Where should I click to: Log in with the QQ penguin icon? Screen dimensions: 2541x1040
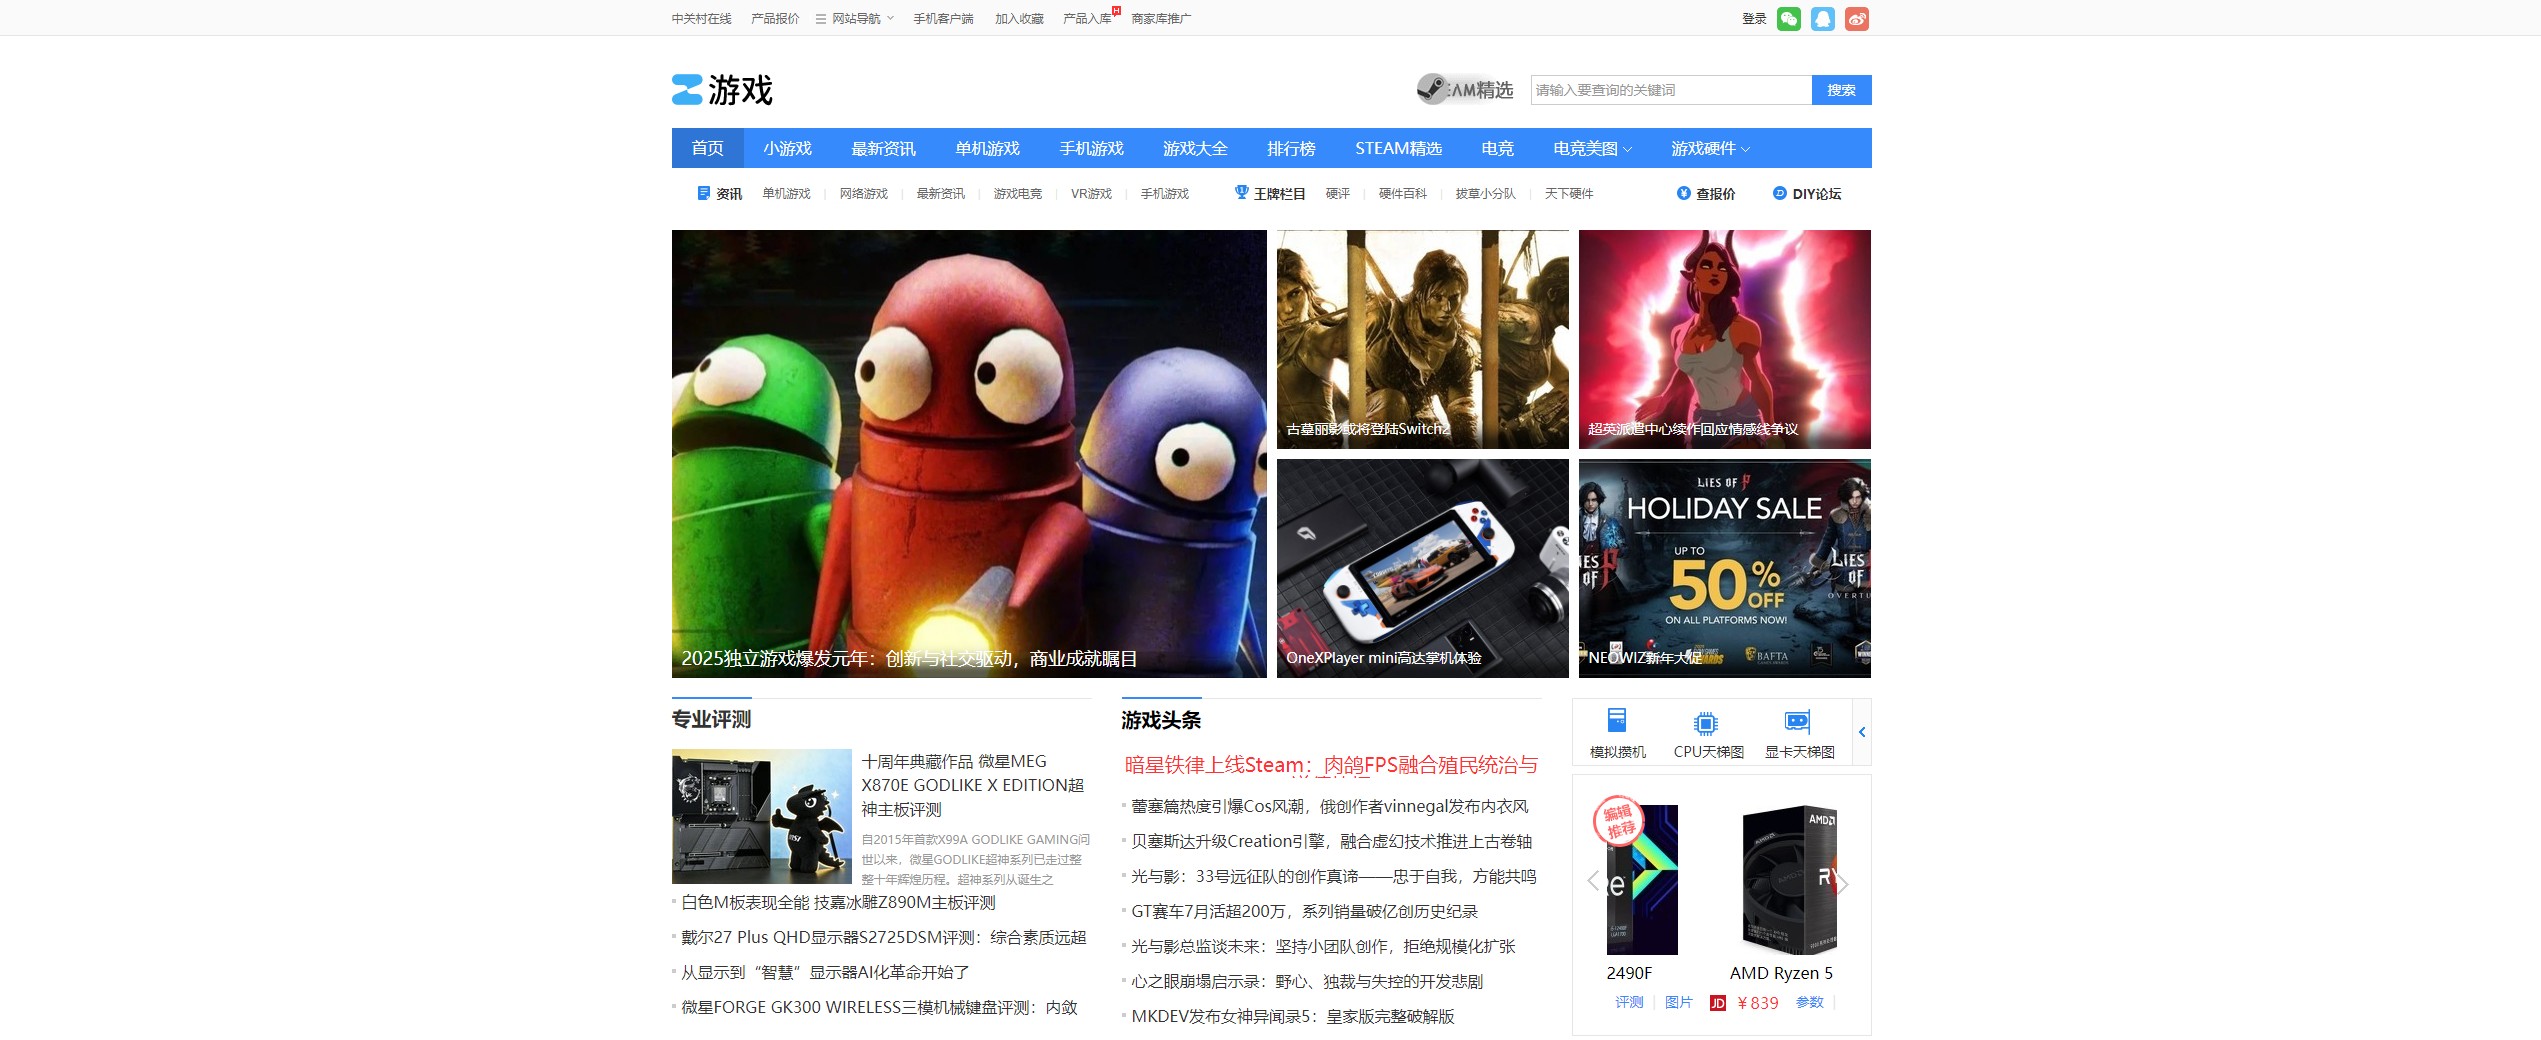(1824, 17)
